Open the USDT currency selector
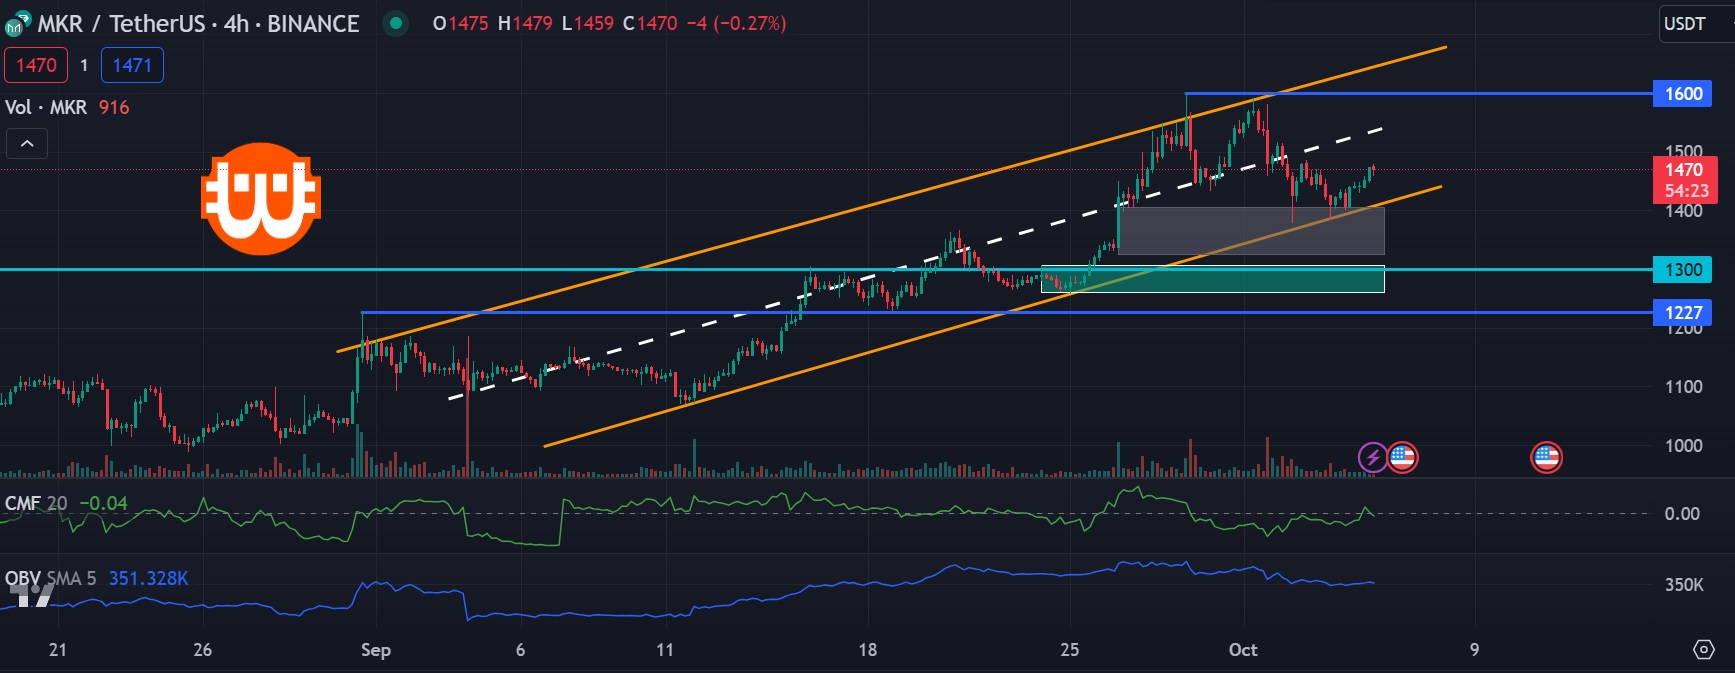Image resolution: width=1735 pixels, height=673 pixels. pyautogui.click(x=1695, y=24)
